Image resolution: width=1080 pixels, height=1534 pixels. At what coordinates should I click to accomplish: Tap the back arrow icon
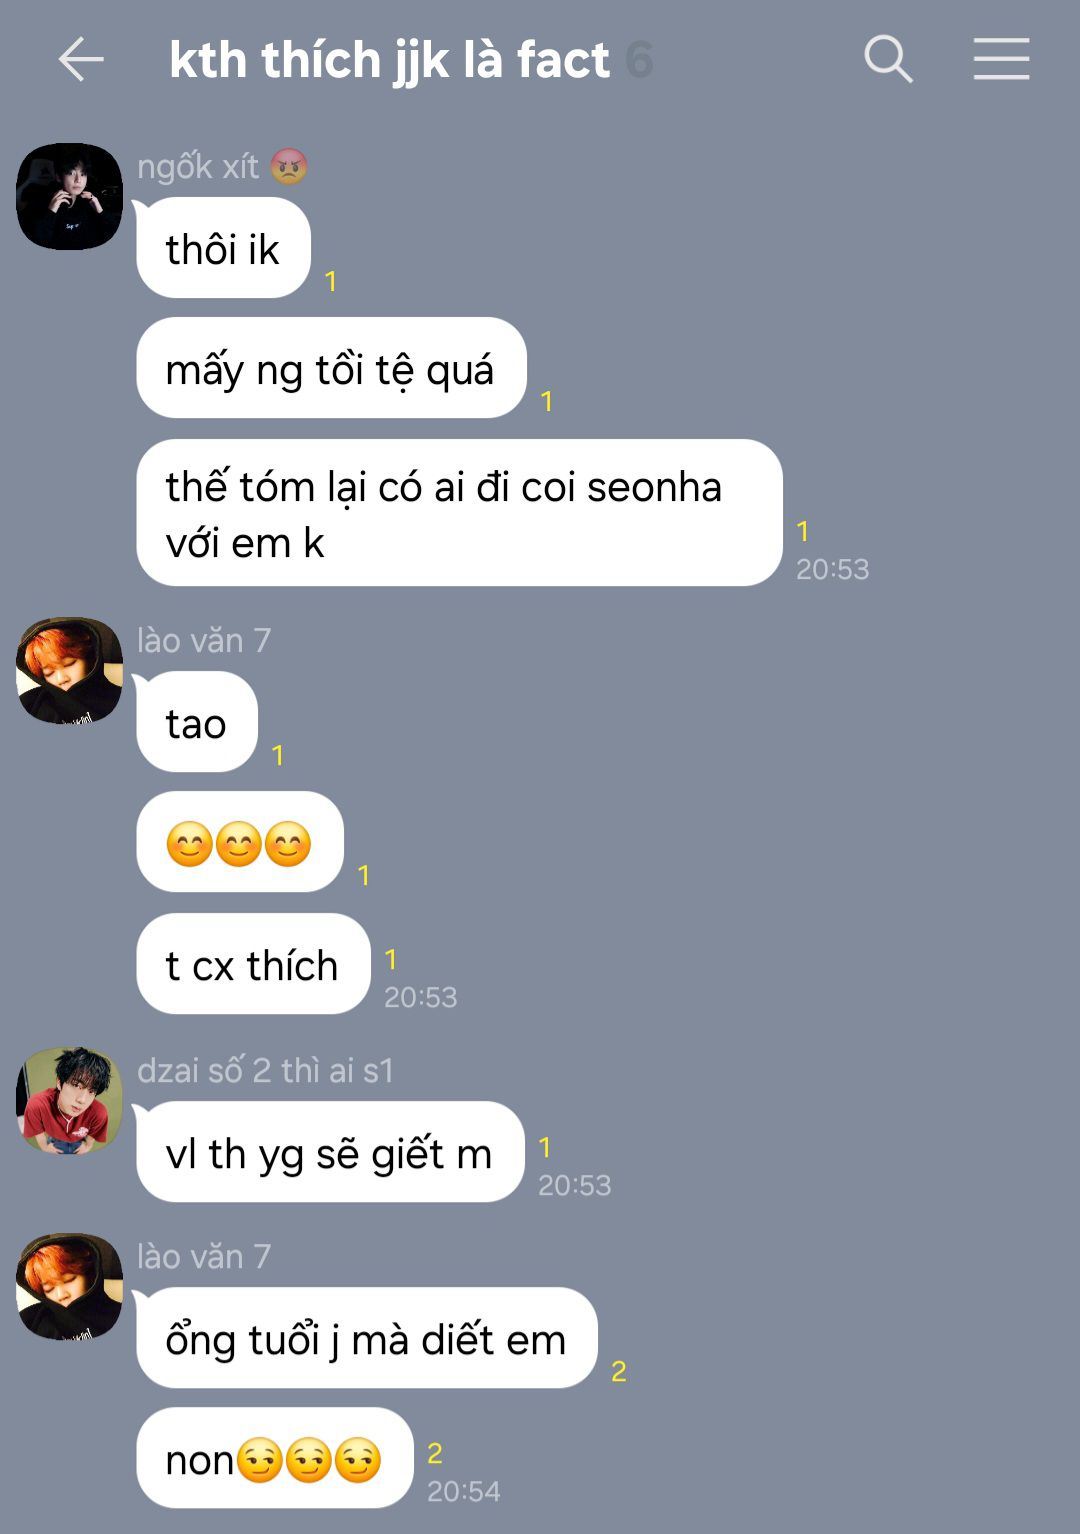80,60
